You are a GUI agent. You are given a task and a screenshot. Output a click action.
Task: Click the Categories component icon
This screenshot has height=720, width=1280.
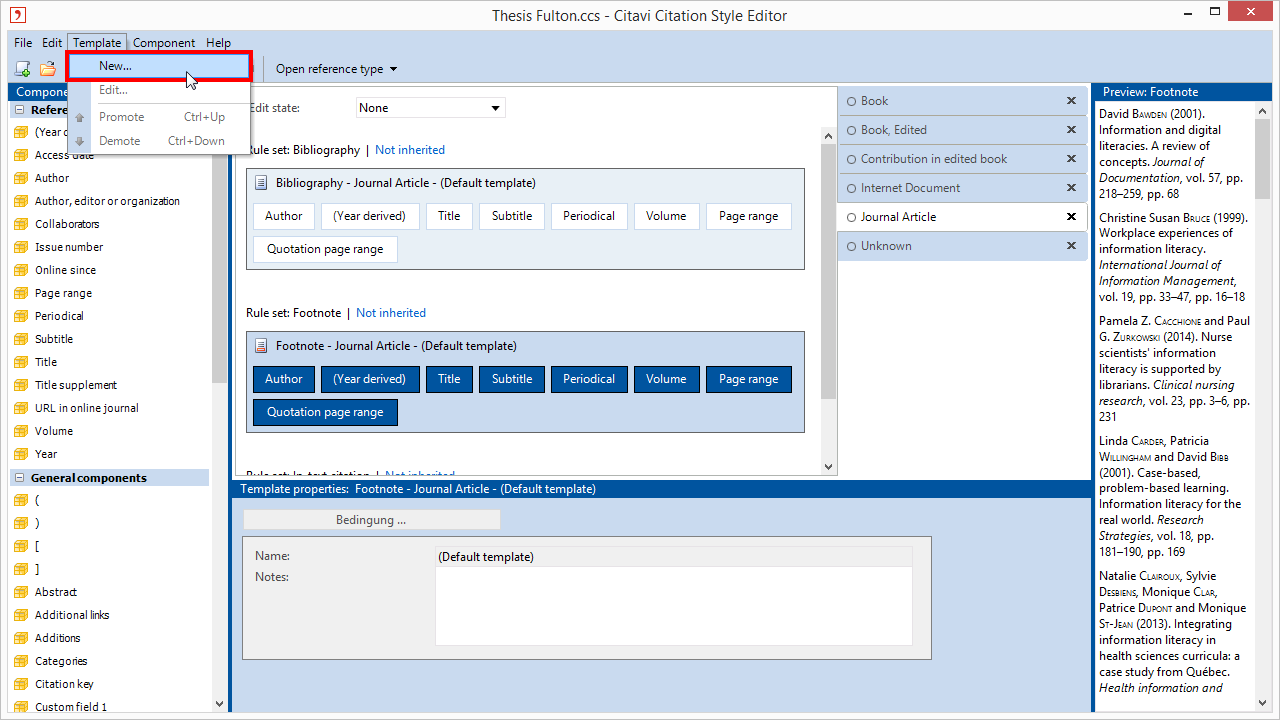(x=21, y=661)
